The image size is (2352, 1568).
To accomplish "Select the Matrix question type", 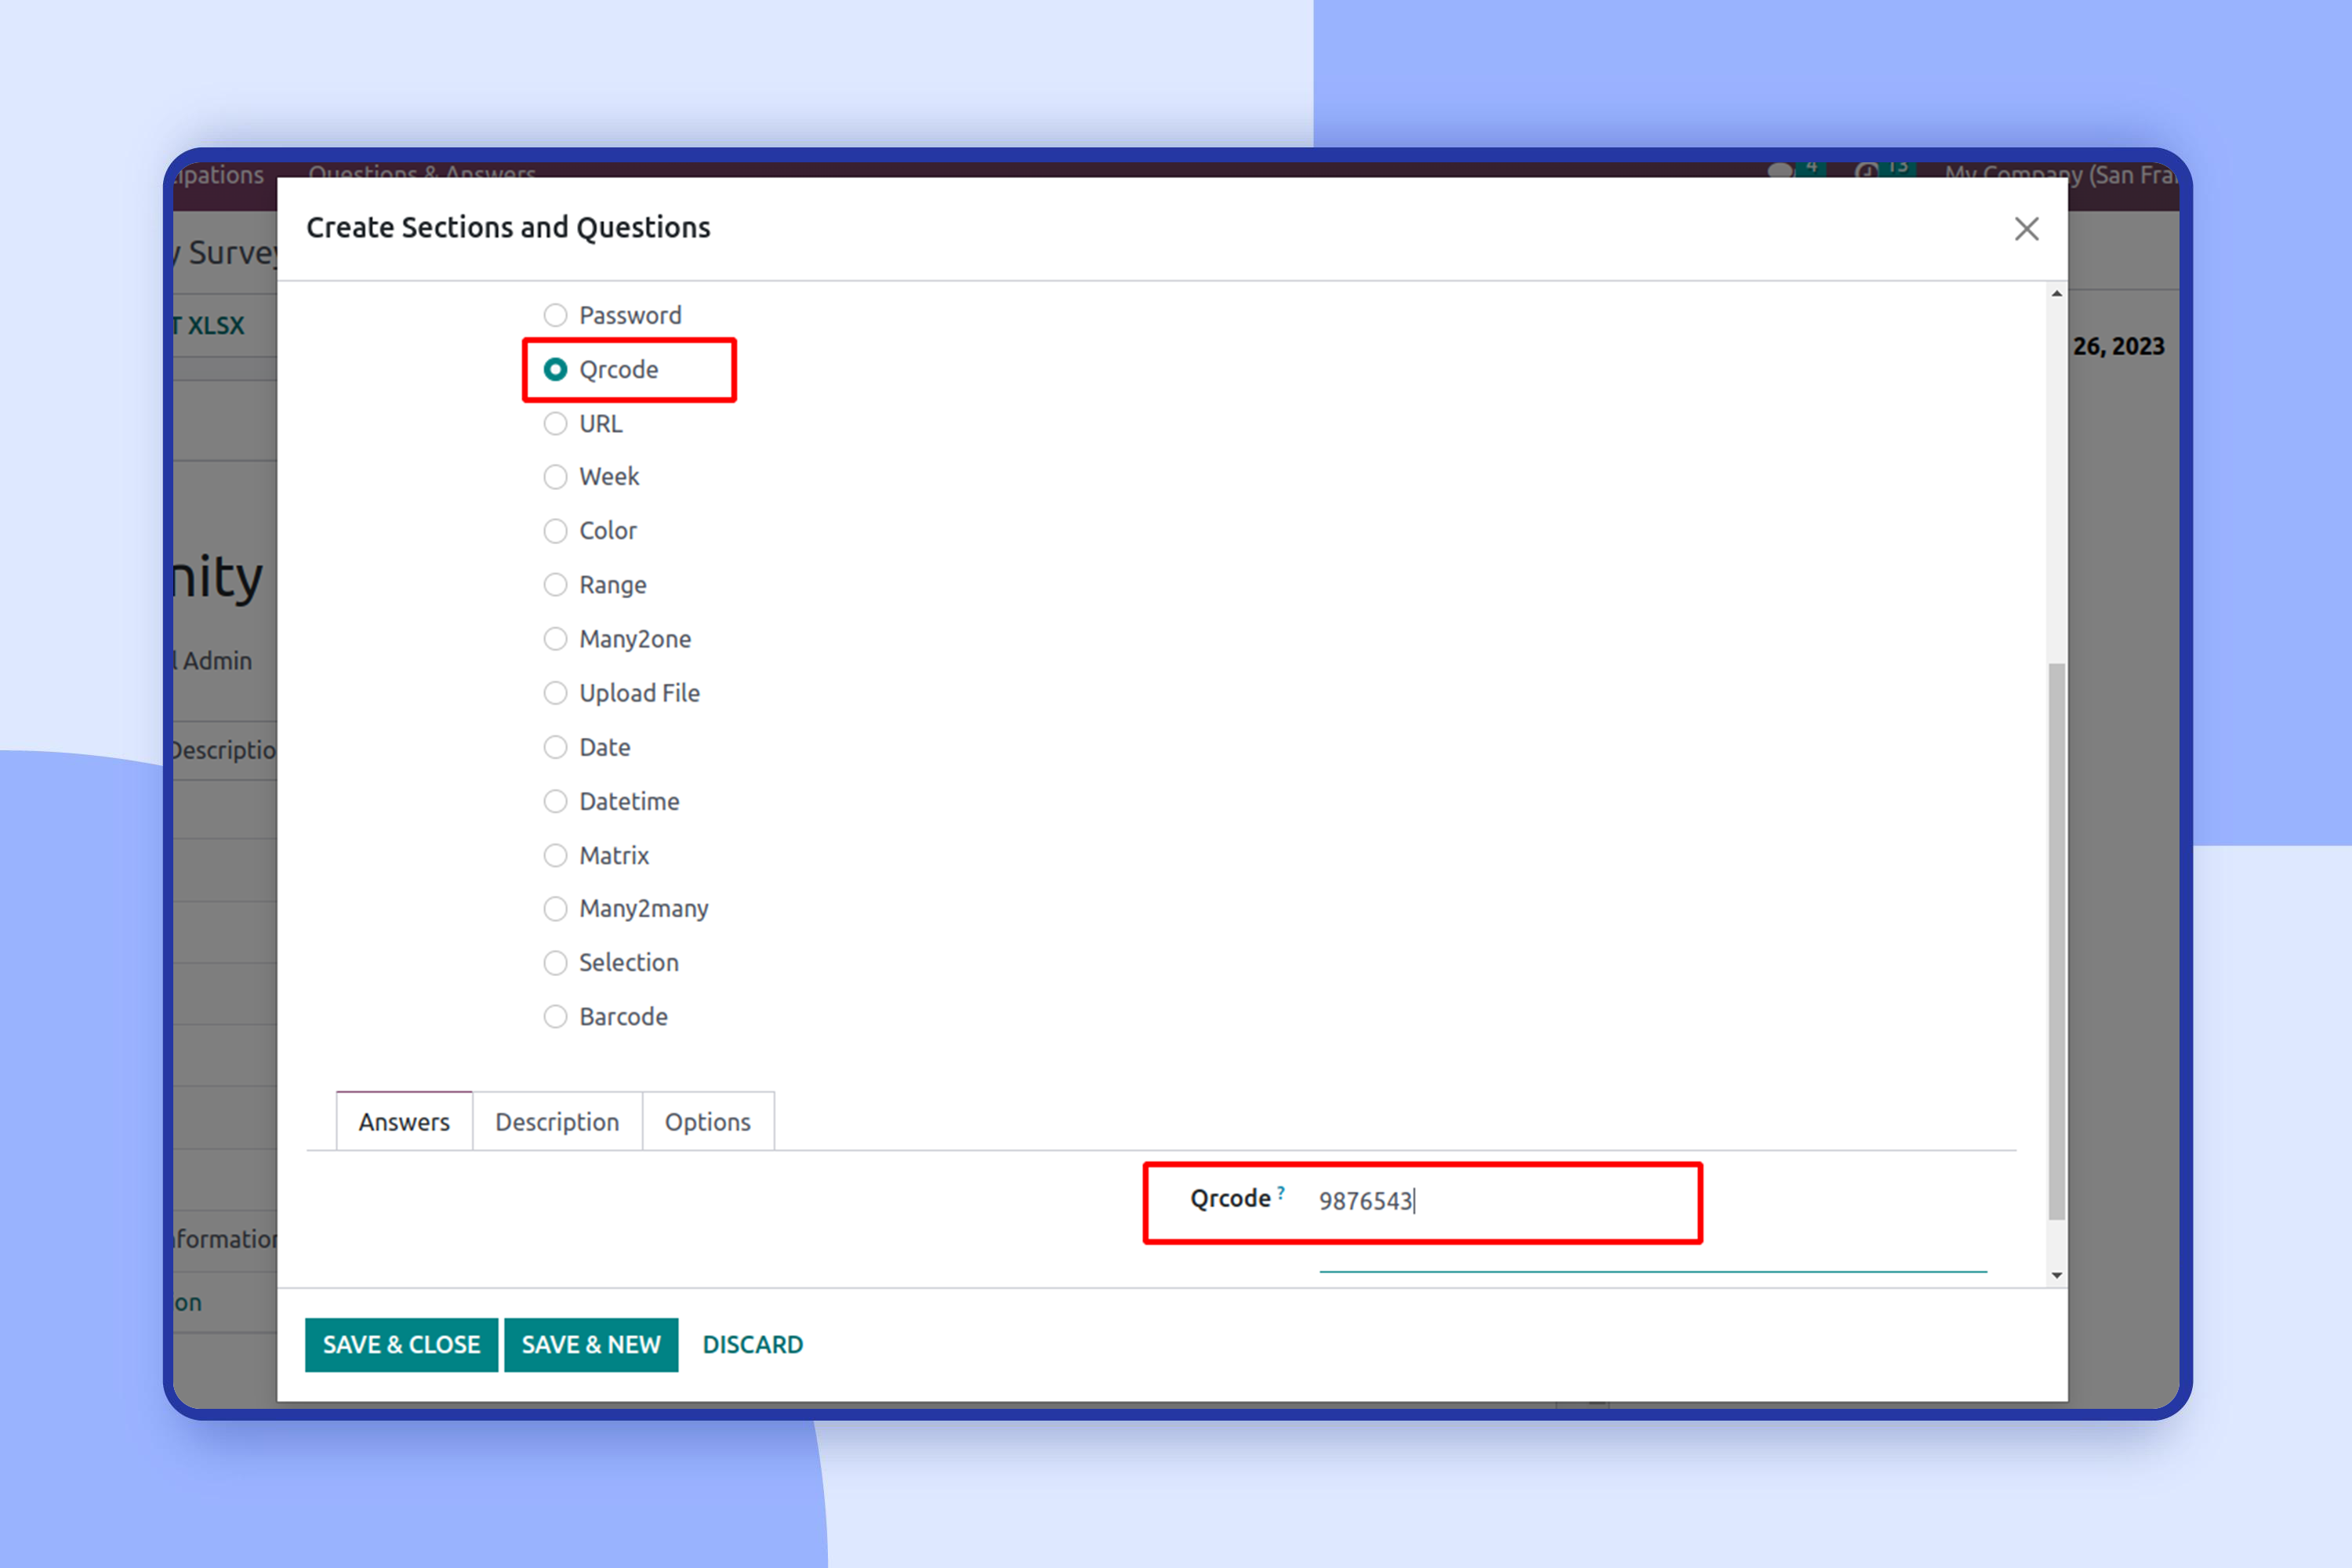I will click(x=555, y=855).
